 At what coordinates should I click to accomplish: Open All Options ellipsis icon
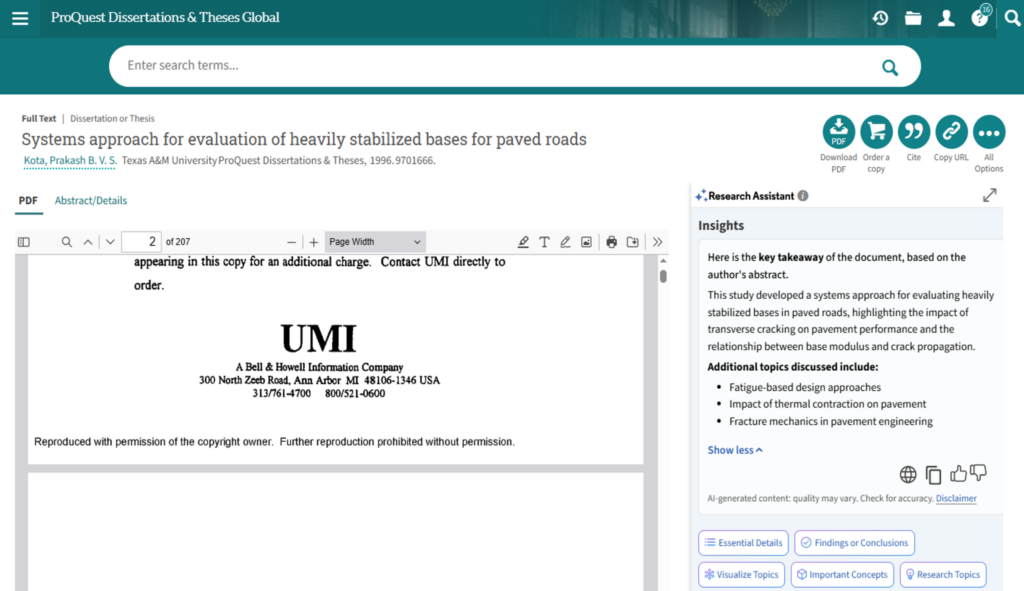989,132
